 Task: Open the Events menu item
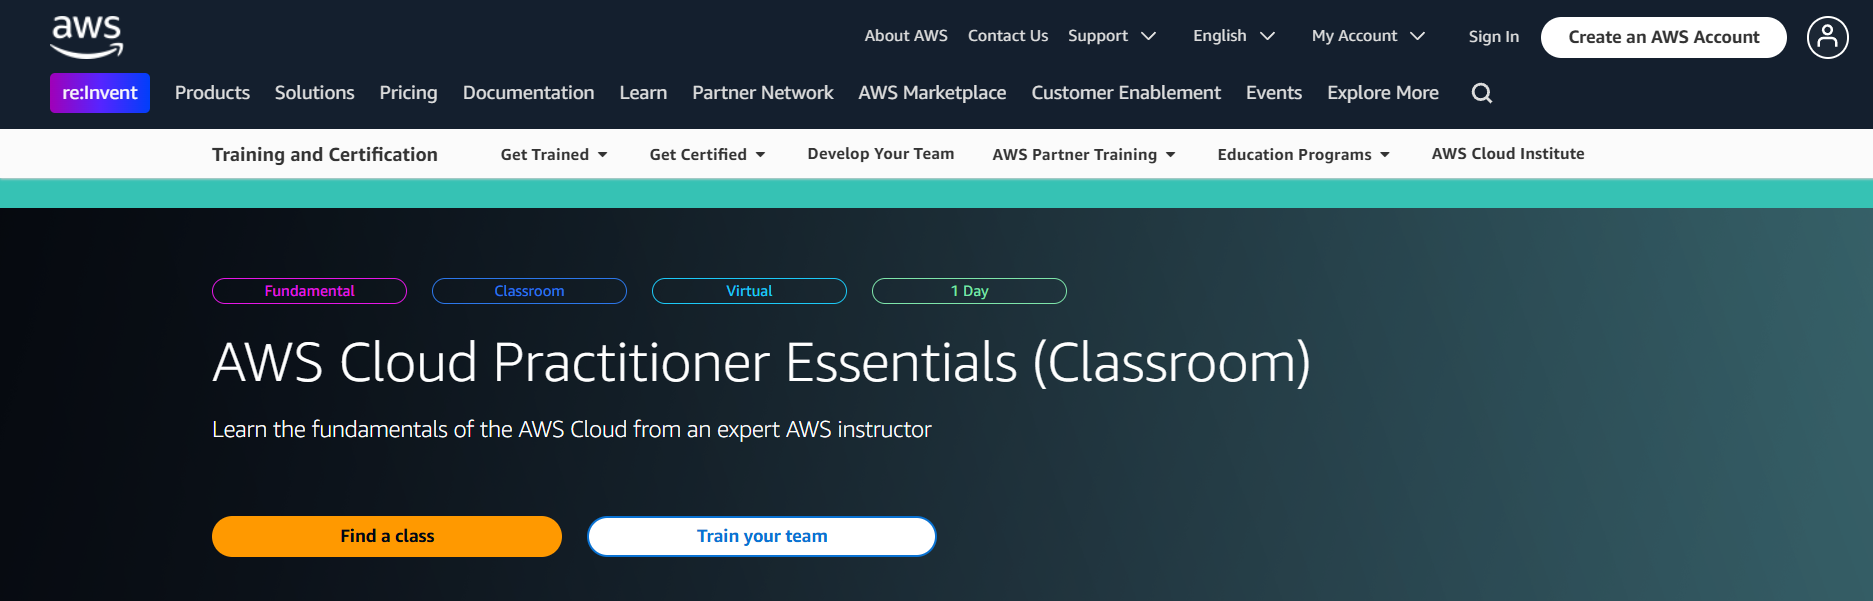(1274, 93)
